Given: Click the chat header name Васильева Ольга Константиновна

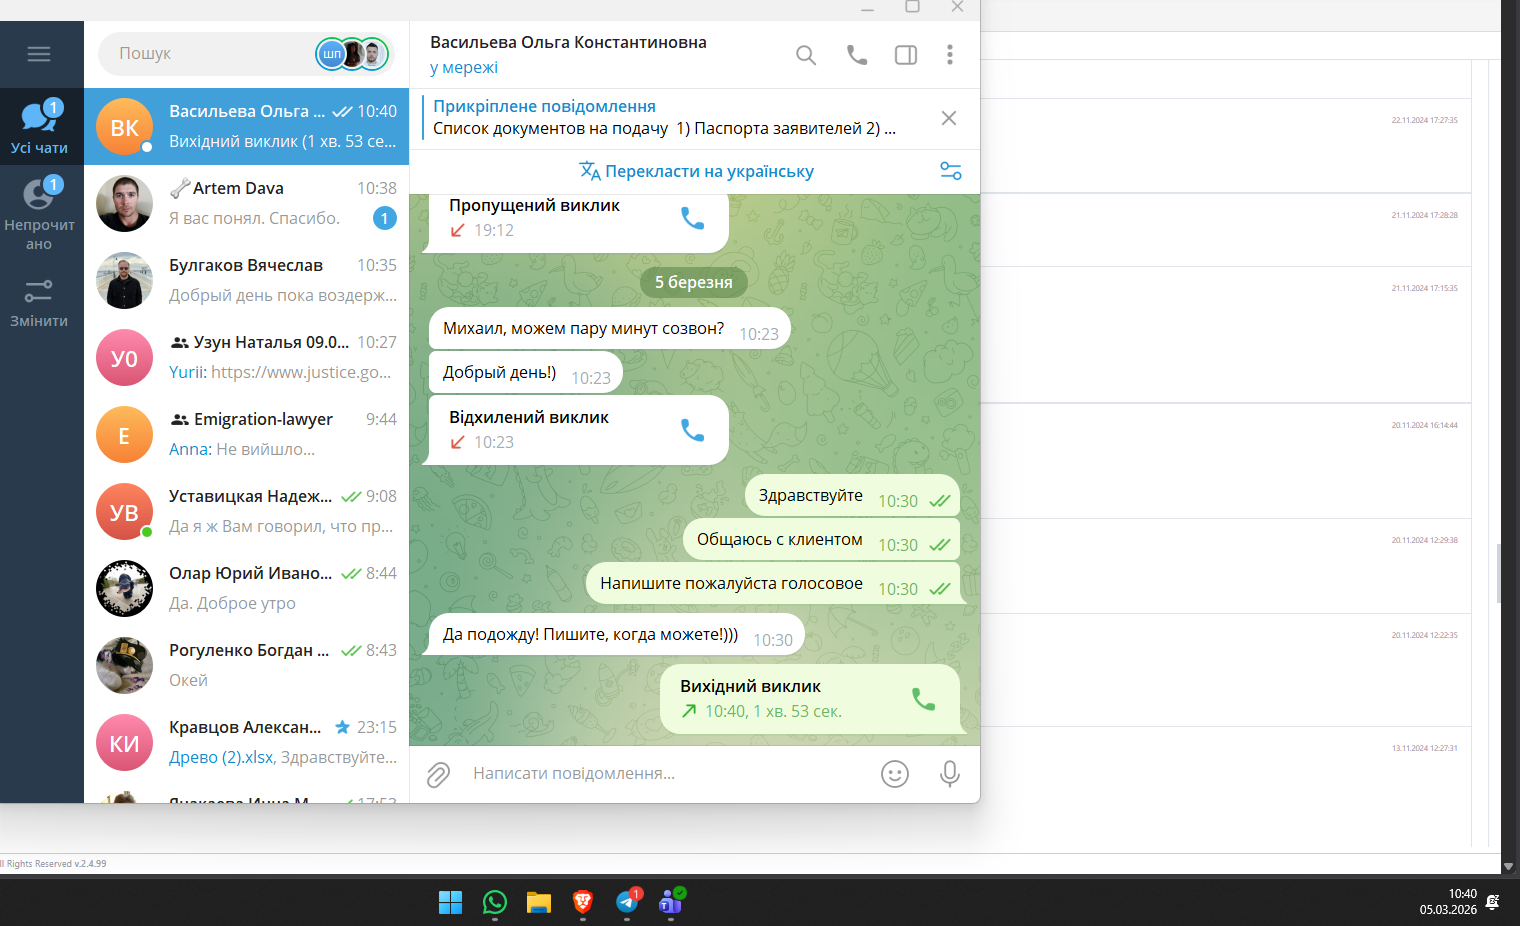Looking at the screenshot, I should 568,42.
